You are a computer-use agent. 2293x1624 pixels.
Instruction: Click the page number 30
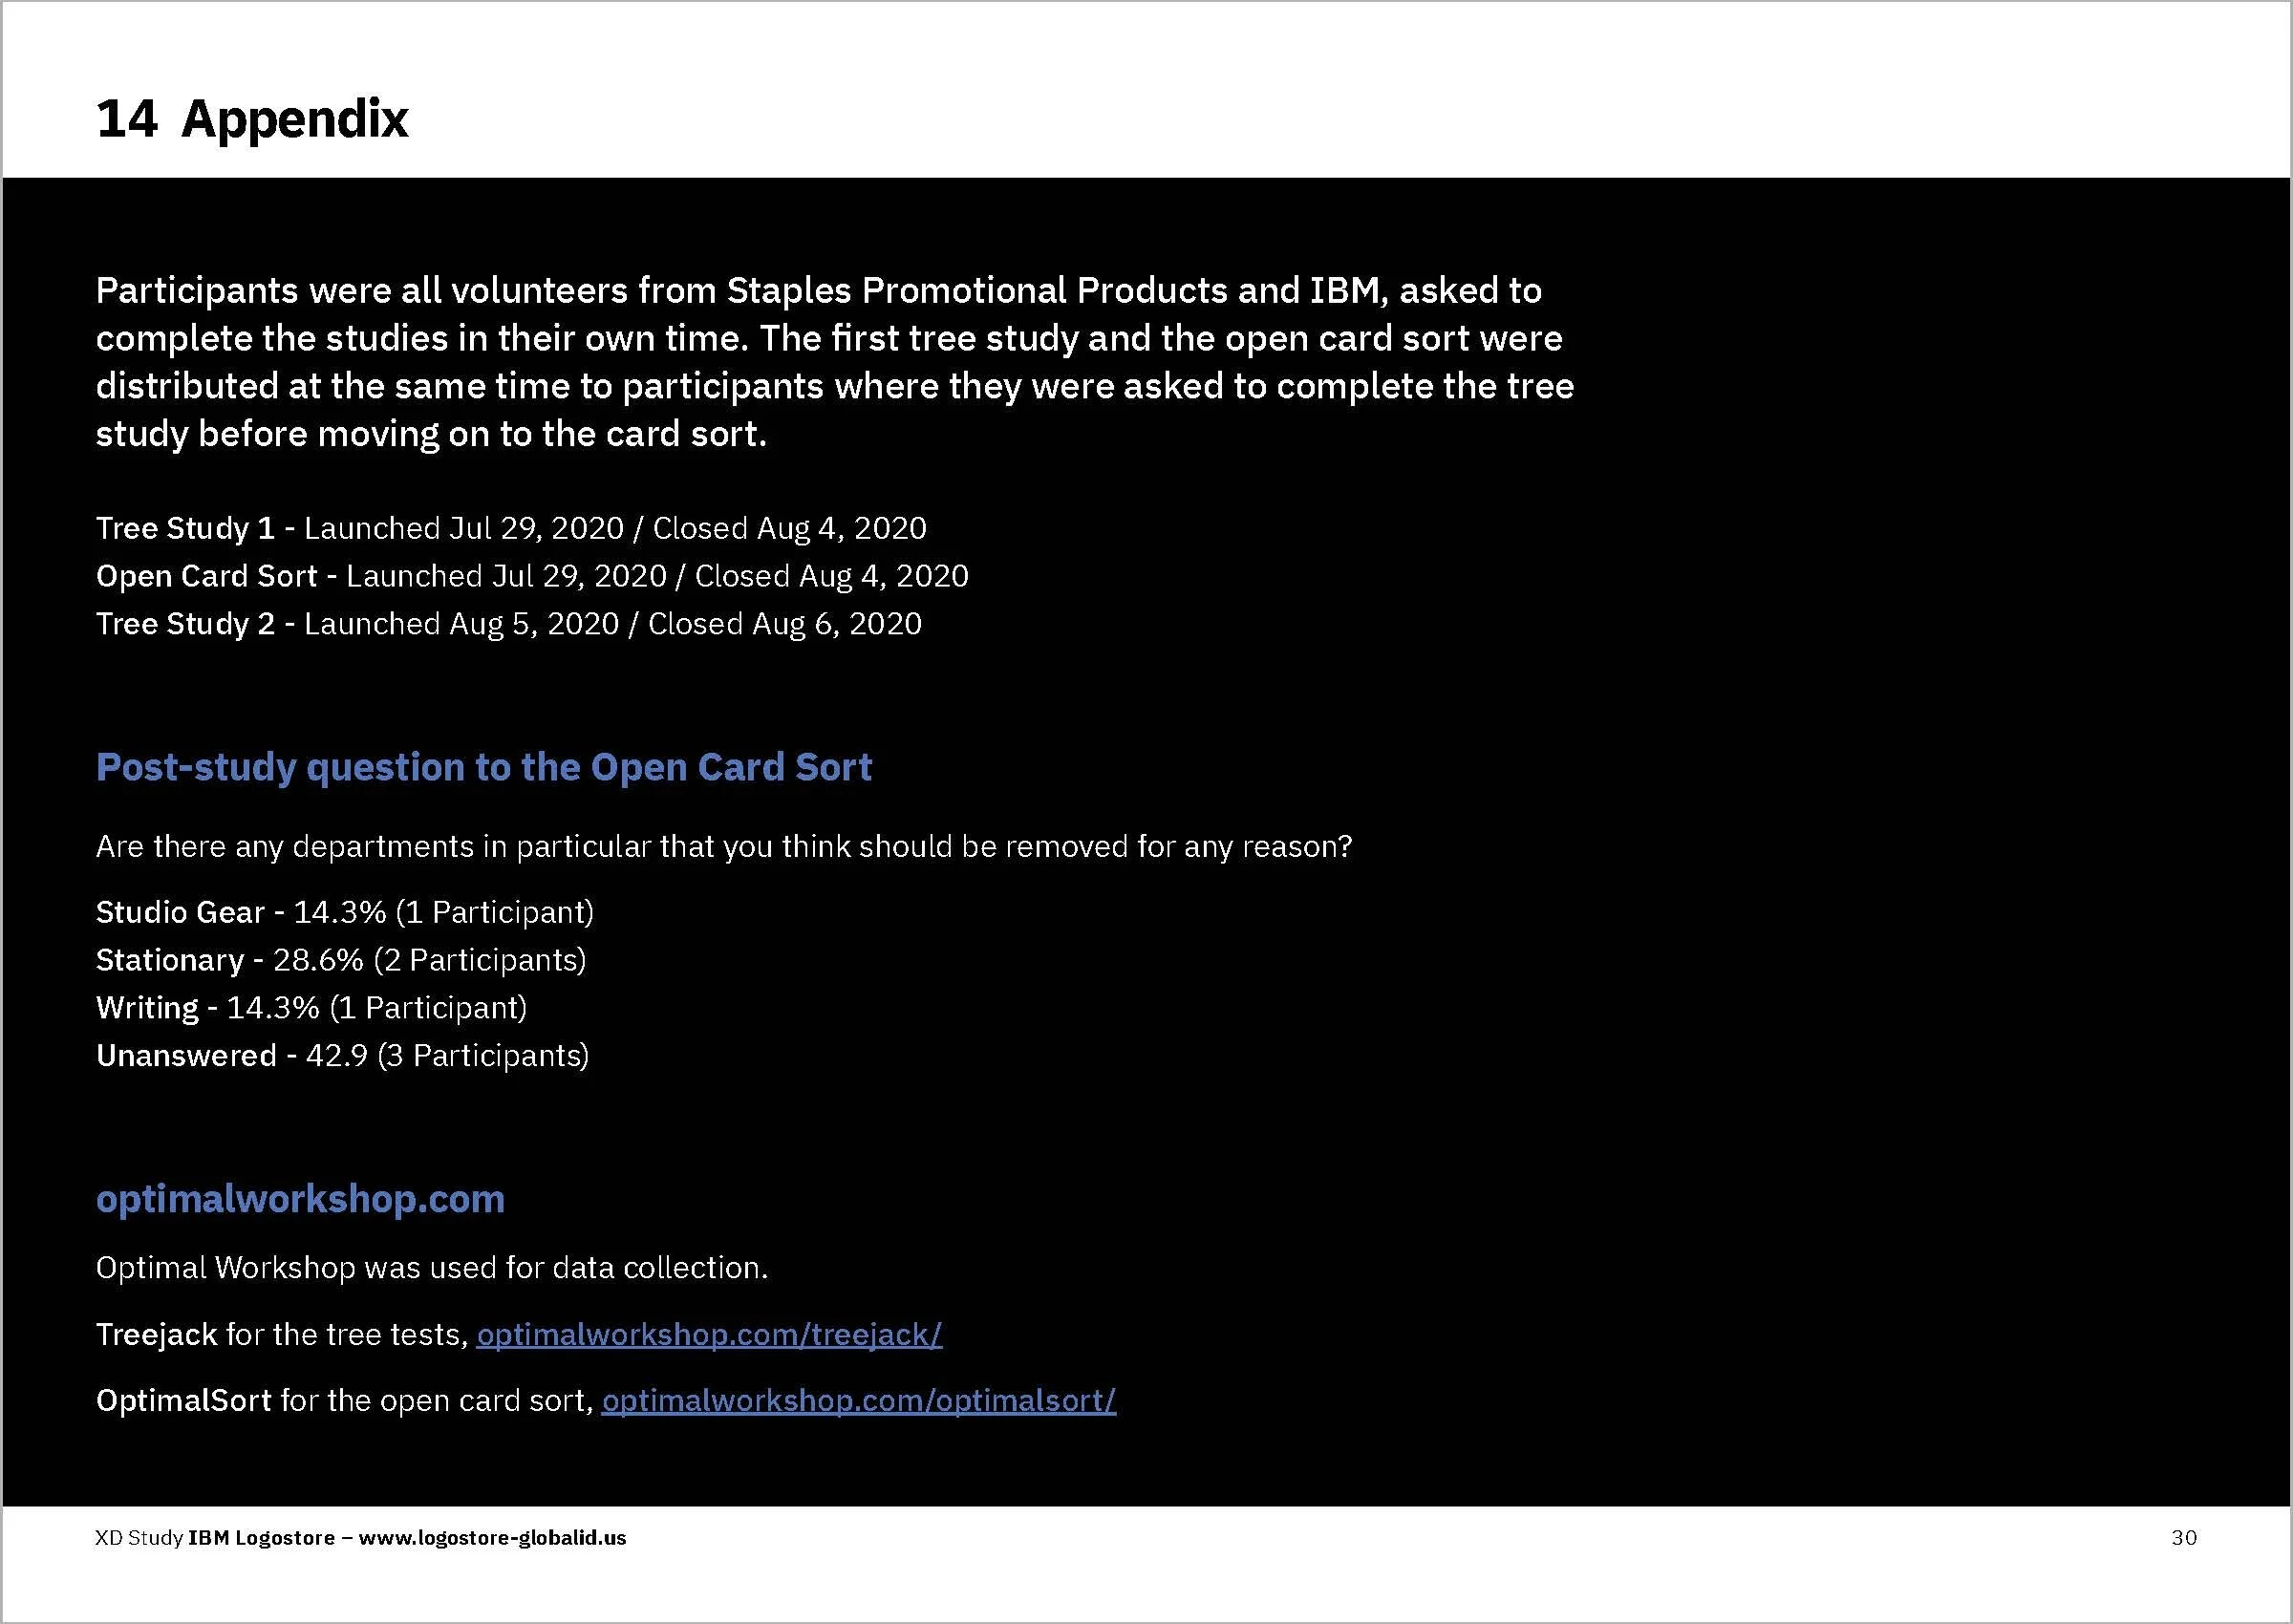(2183, 1537)
